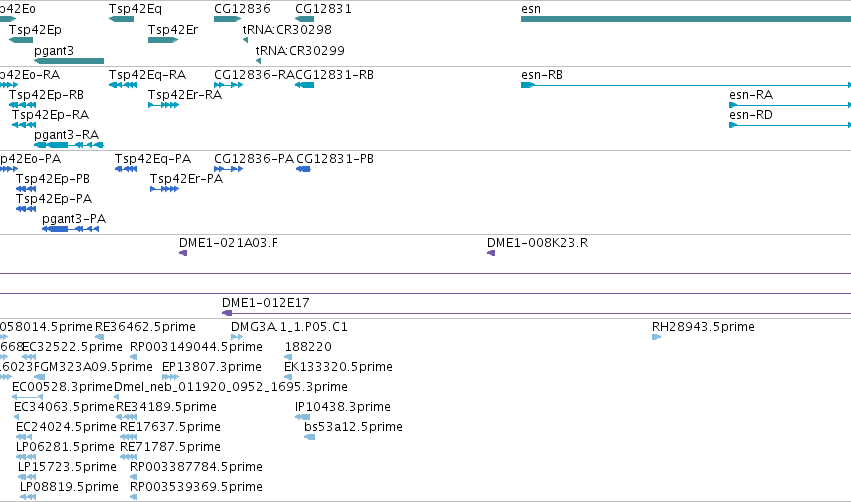Click the pgant3 gene bar
This screenshot has width=851, height=502.
coord(69,61)
